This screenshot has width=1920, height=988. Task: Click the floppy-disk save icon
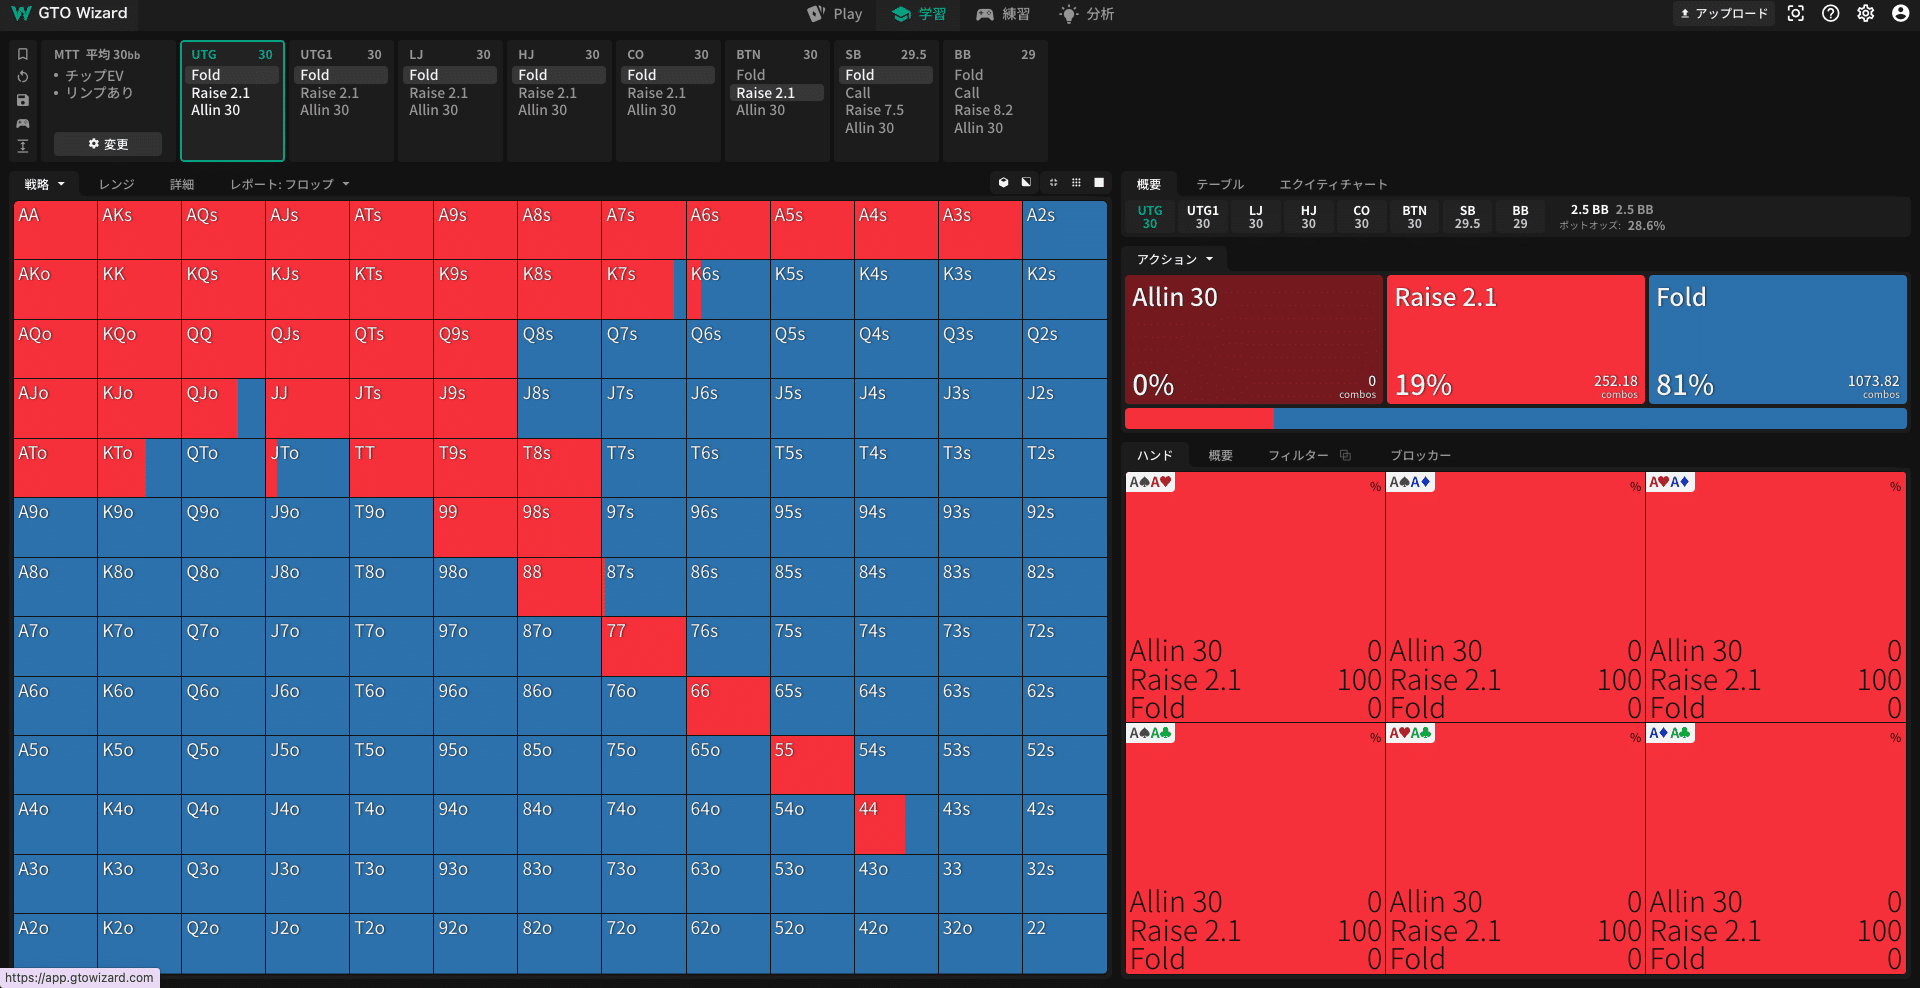coord(23,100)
